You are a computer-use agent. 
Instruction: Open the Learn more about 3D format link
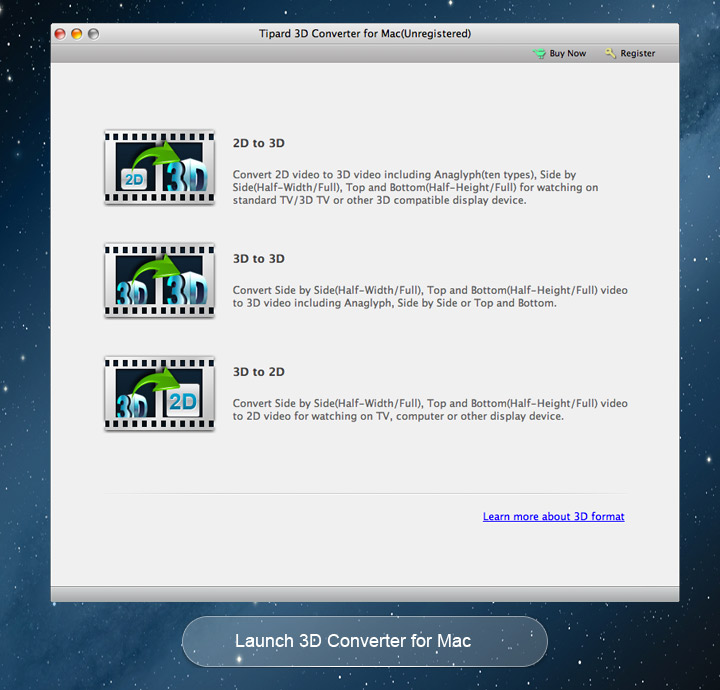(x=553, y=516)
